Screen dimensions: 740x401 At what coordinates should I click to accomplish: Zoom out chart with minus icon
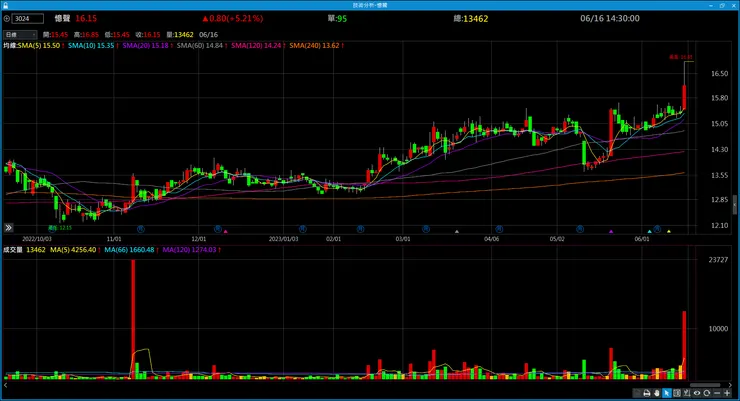[x=717, y=393]
